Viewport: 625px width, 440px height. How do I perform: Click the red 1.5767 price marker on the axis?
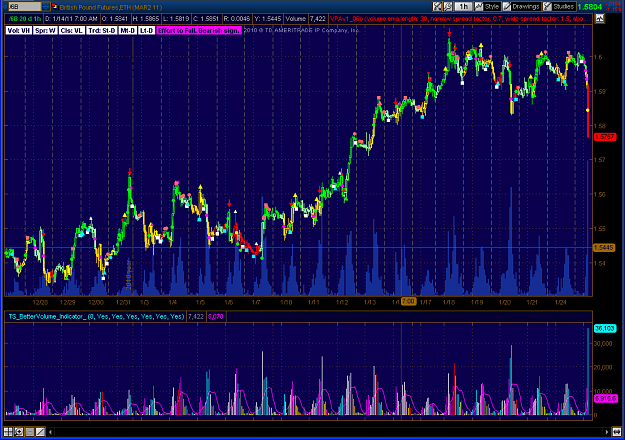[605, 137]
